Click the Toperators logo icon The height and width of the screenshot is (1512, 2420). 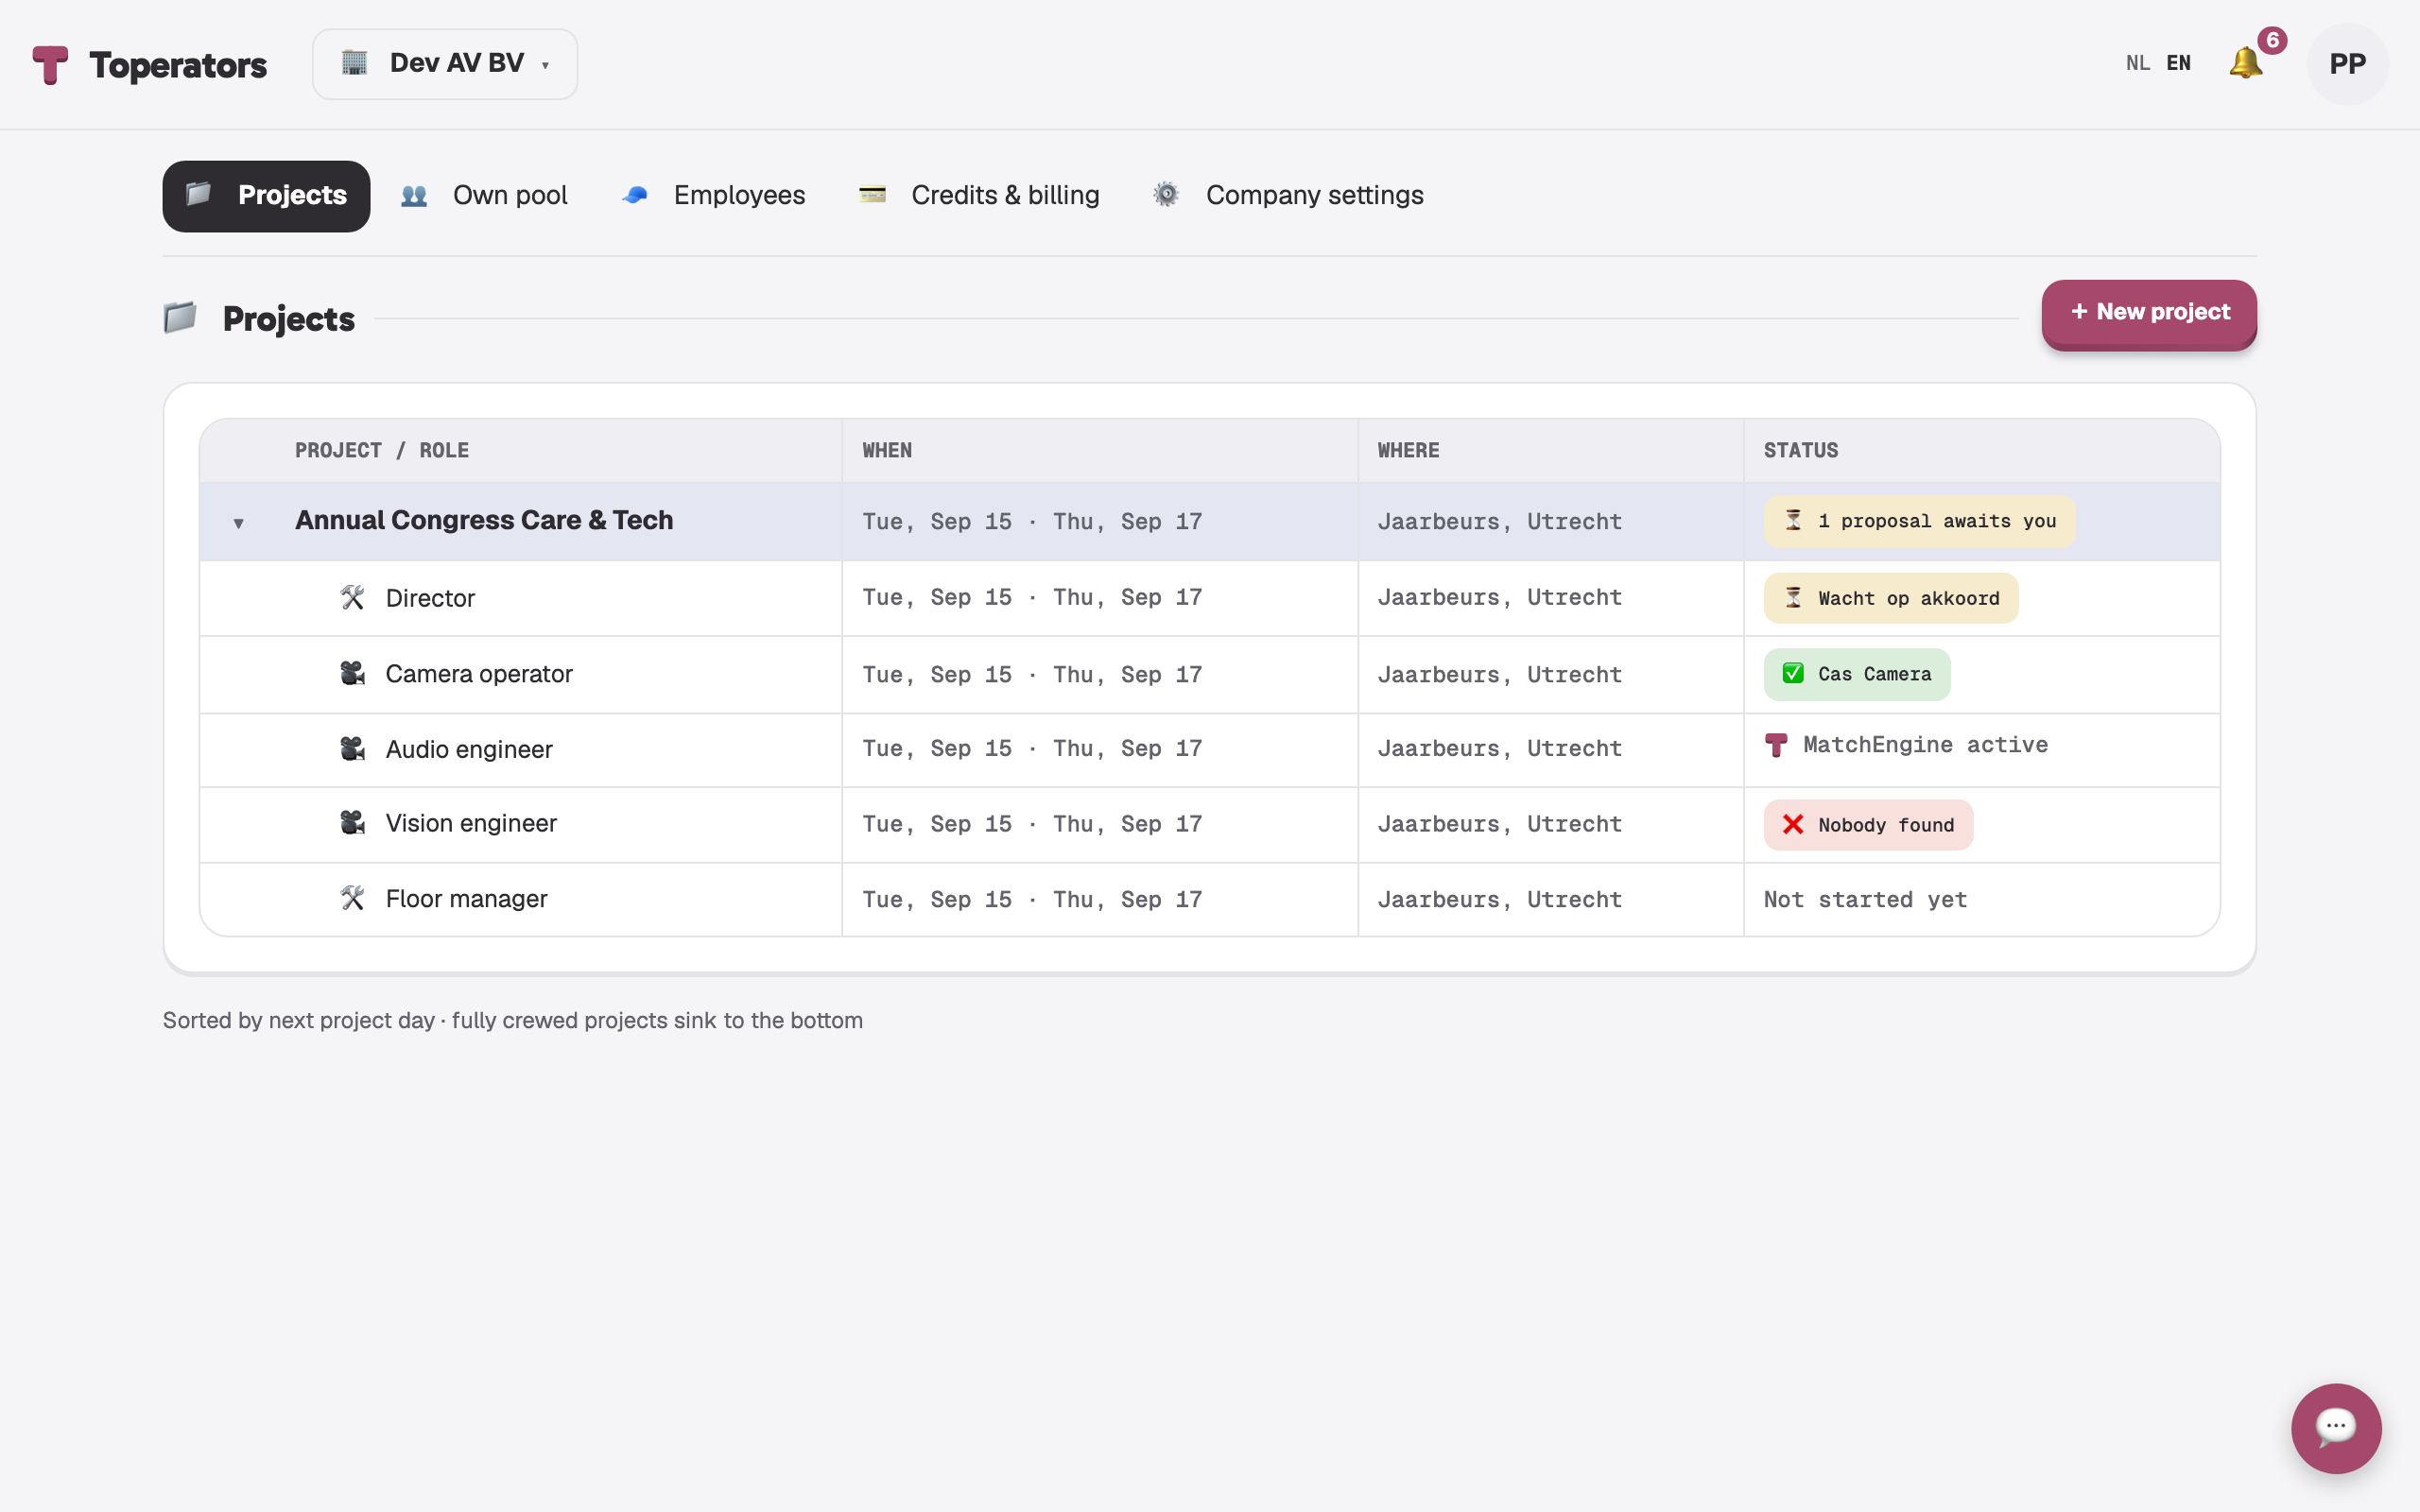(x=50, y=65)
